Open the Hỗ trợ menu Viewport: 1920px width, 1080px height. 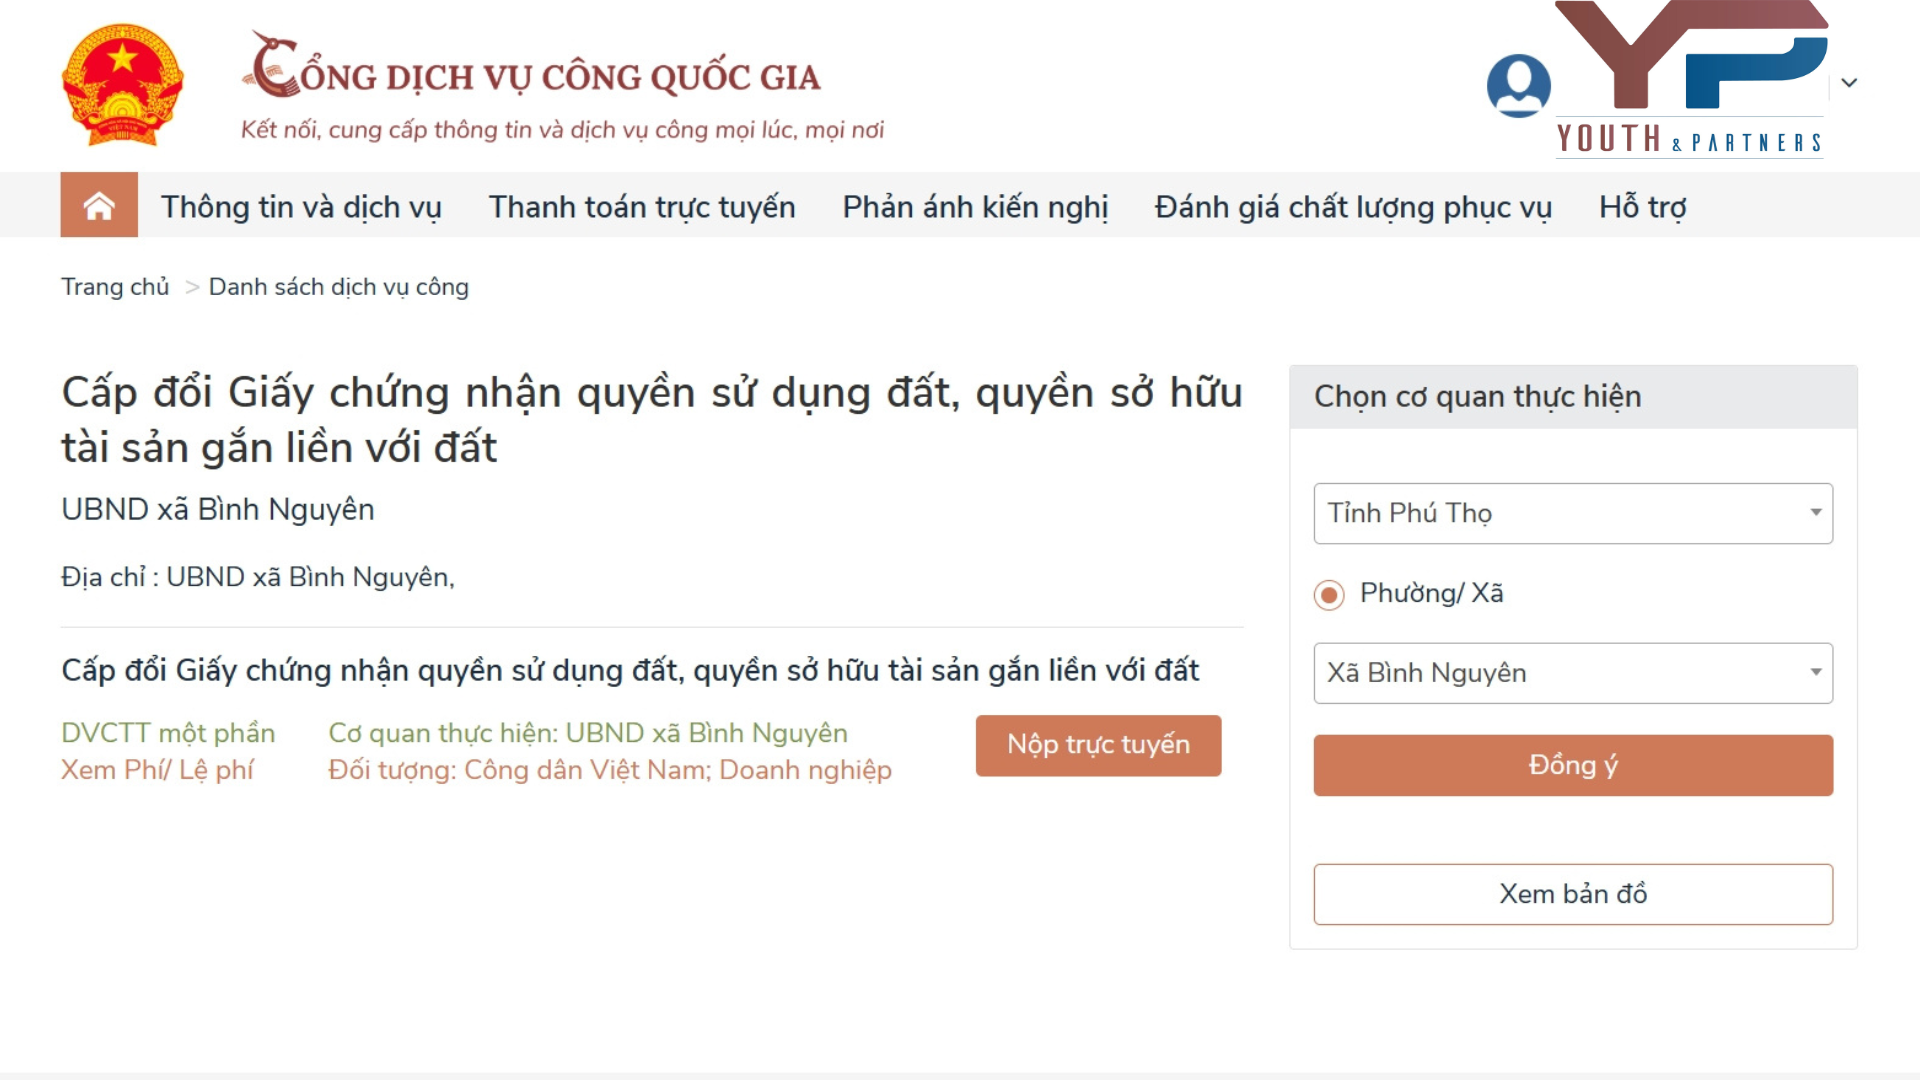[1643, 207]
